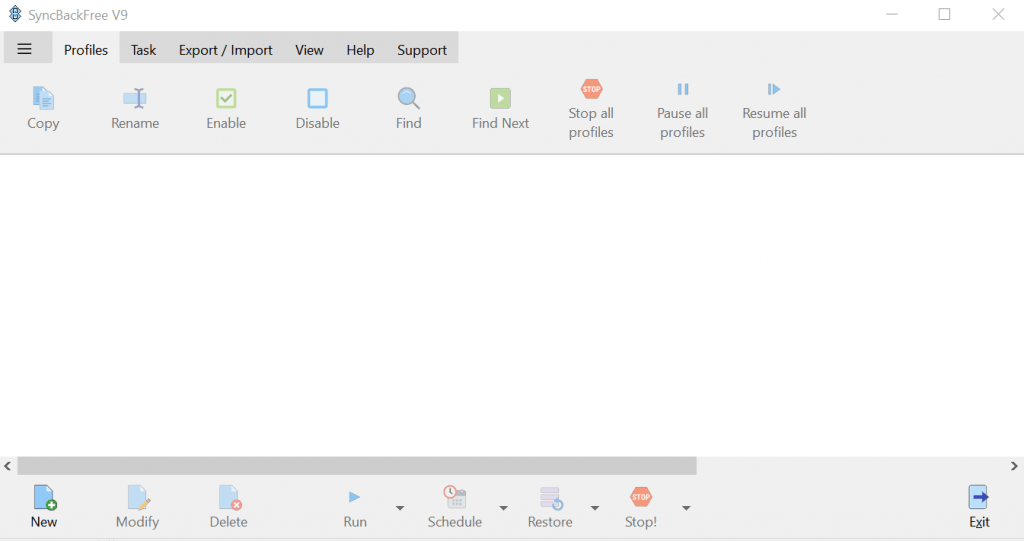Click the Restore icon
This screenshot has height=541, width=1024.
tap(551, 498)
